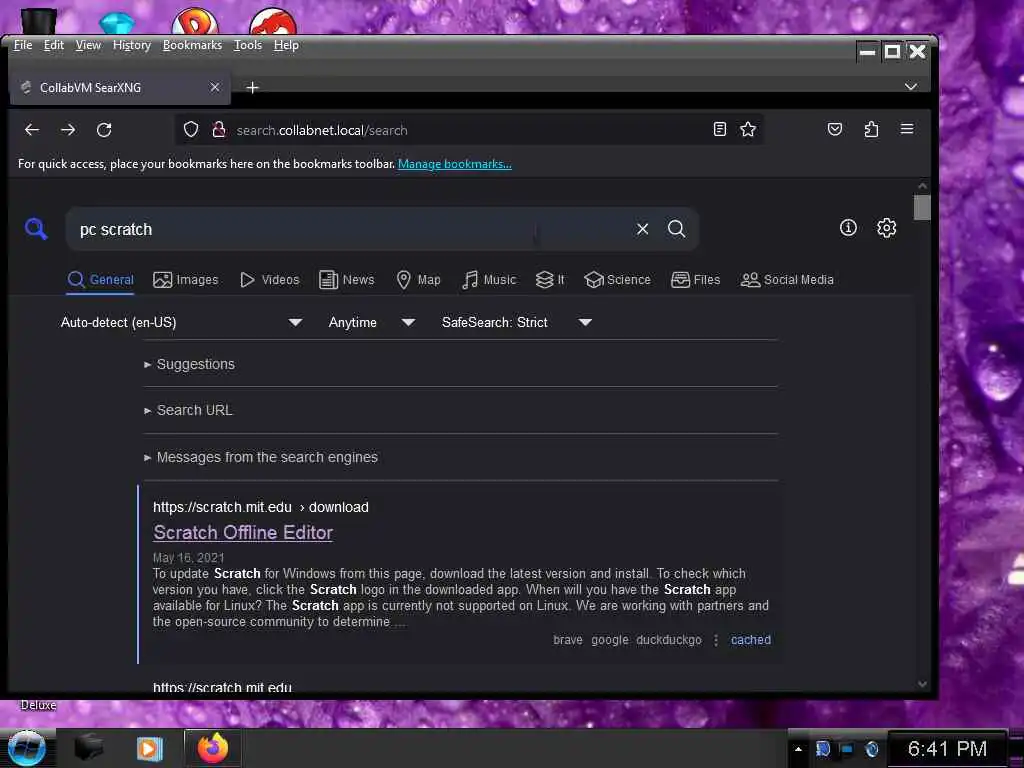Open the Anytime time range dropdown
Image resolution: width=1024 pixels, height=768 pixels.
(372, 323)
